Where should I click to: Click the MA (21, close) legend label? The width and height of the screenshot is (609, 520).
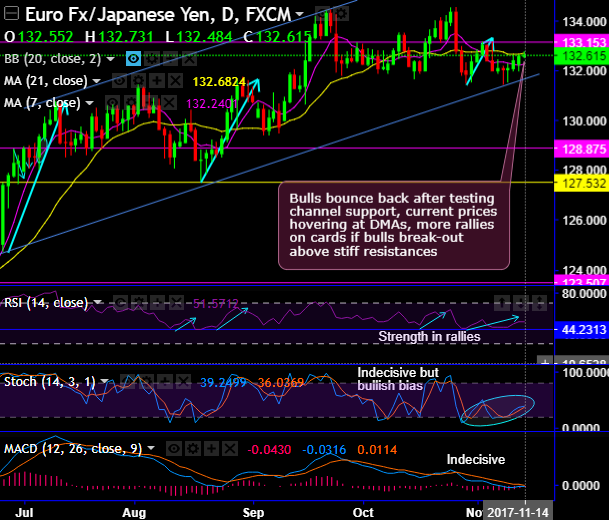coord(46,81)
